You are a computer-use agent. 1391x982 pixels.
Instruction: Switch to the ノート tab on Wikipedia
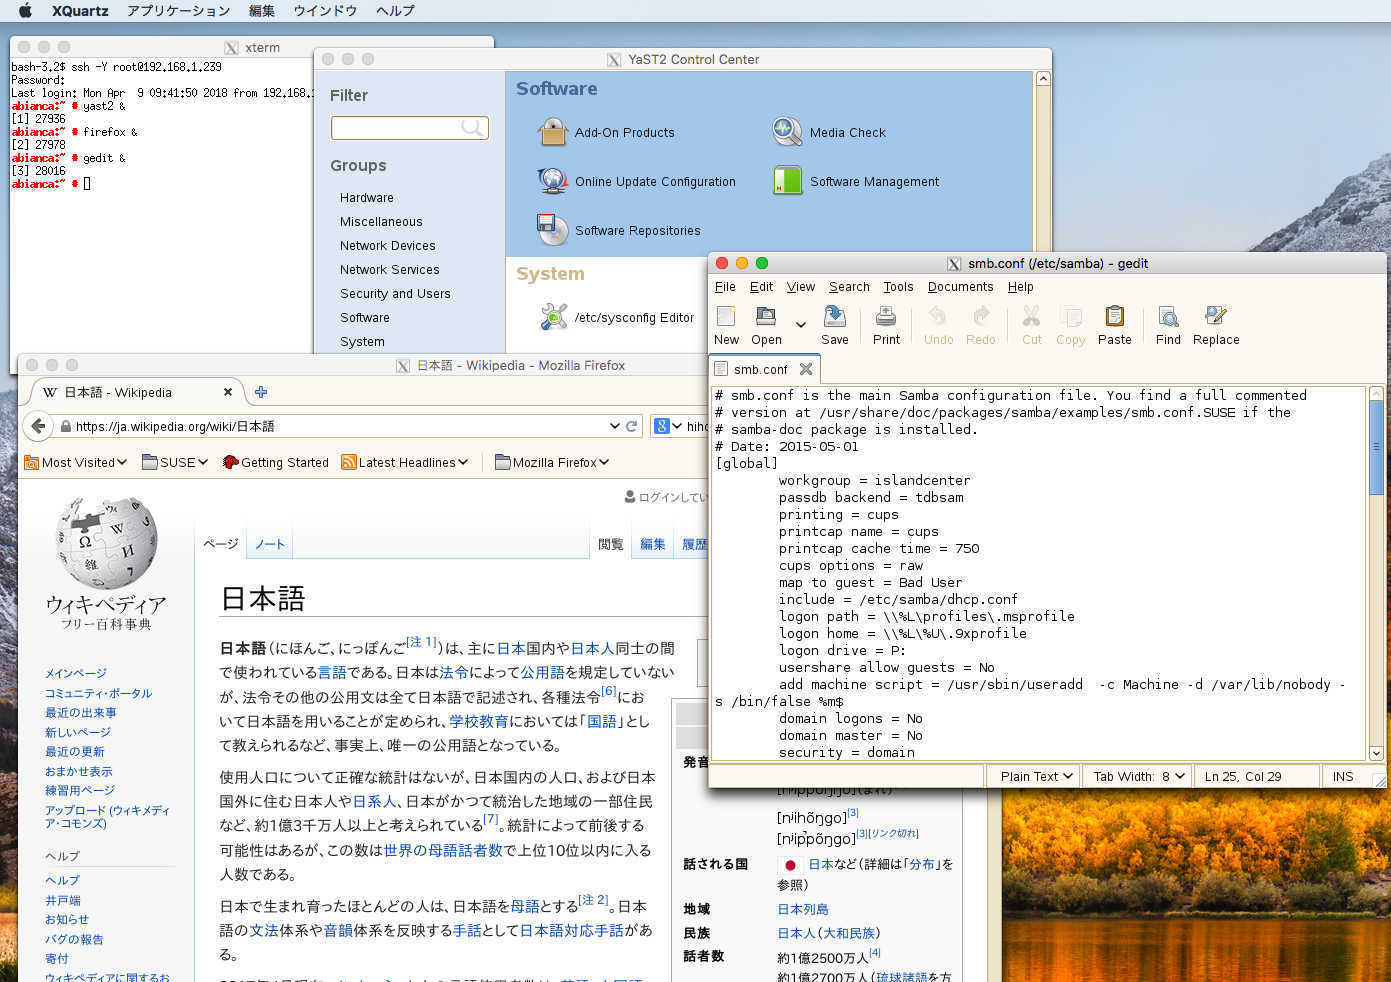click(x=270, y=544)
